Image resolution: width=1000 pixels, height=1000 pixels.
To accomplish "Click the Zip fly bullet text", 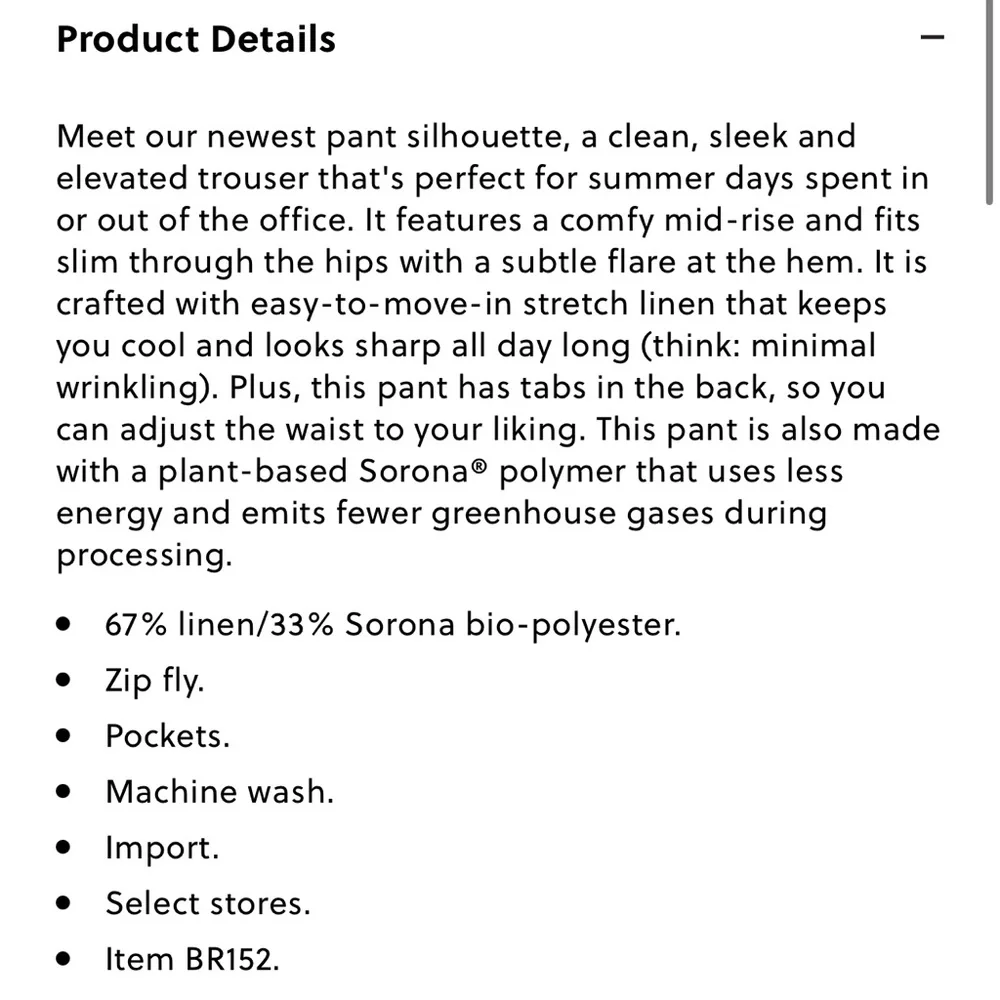I will tap(155, 681).
